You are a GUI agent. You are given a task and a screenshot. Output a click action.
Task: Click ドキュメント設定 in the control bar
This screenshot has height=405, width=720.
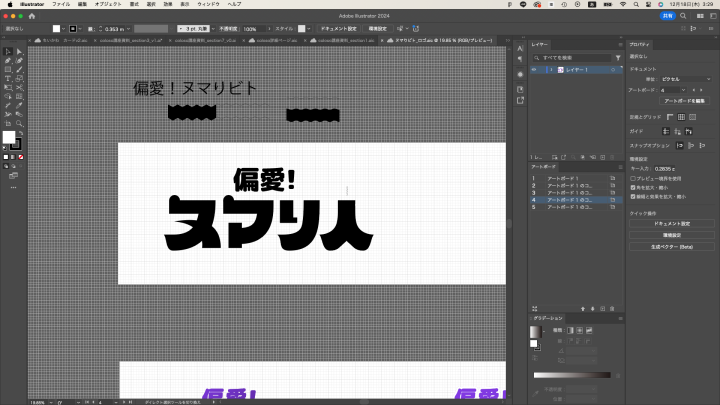coord(338,29)
